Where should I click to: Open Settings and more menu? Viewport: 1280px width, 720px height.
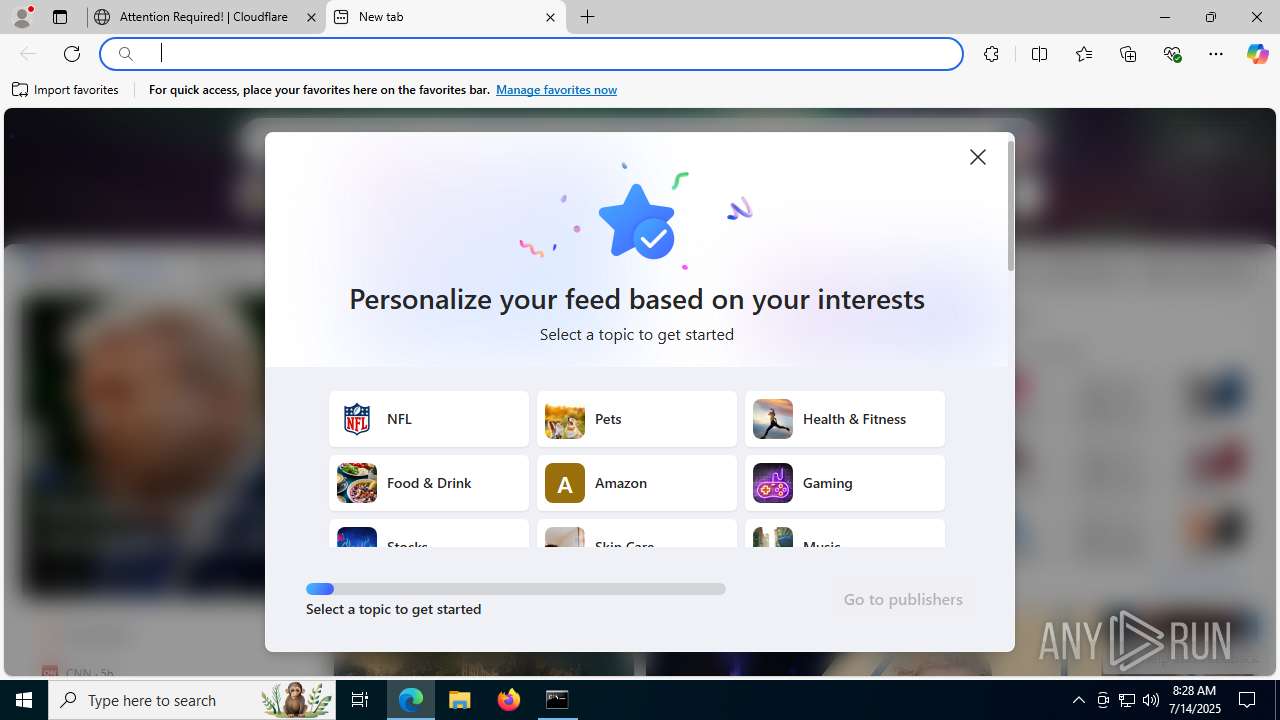click(1216, 54)
